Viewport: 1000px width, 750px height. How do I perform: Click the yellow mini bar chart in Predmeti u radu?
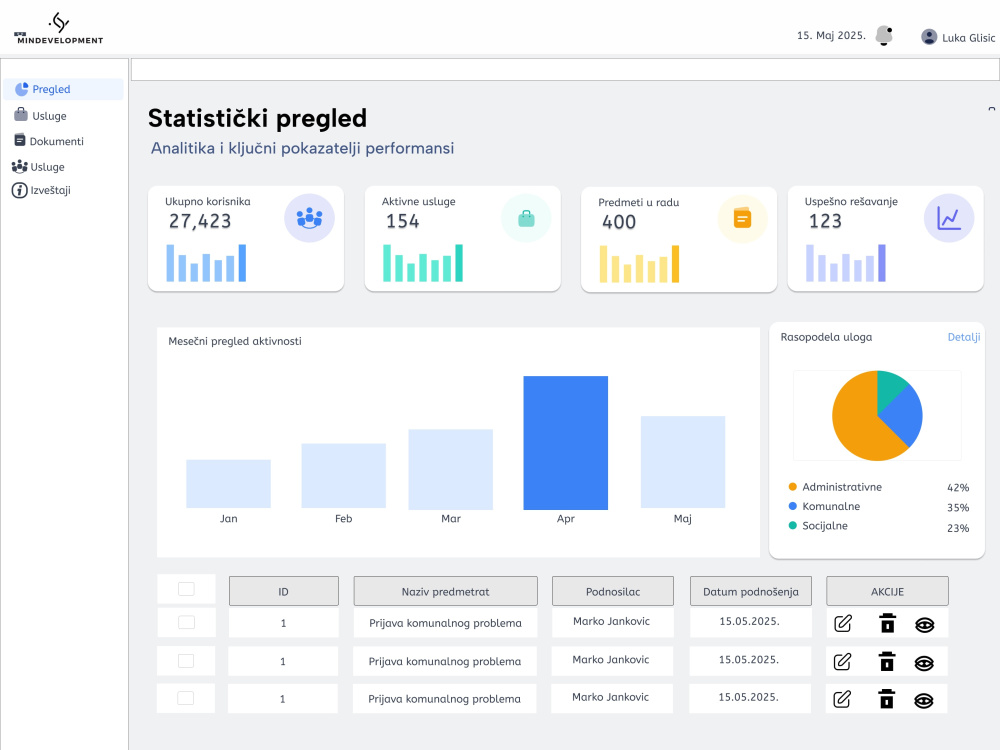[x=639, y=263]
